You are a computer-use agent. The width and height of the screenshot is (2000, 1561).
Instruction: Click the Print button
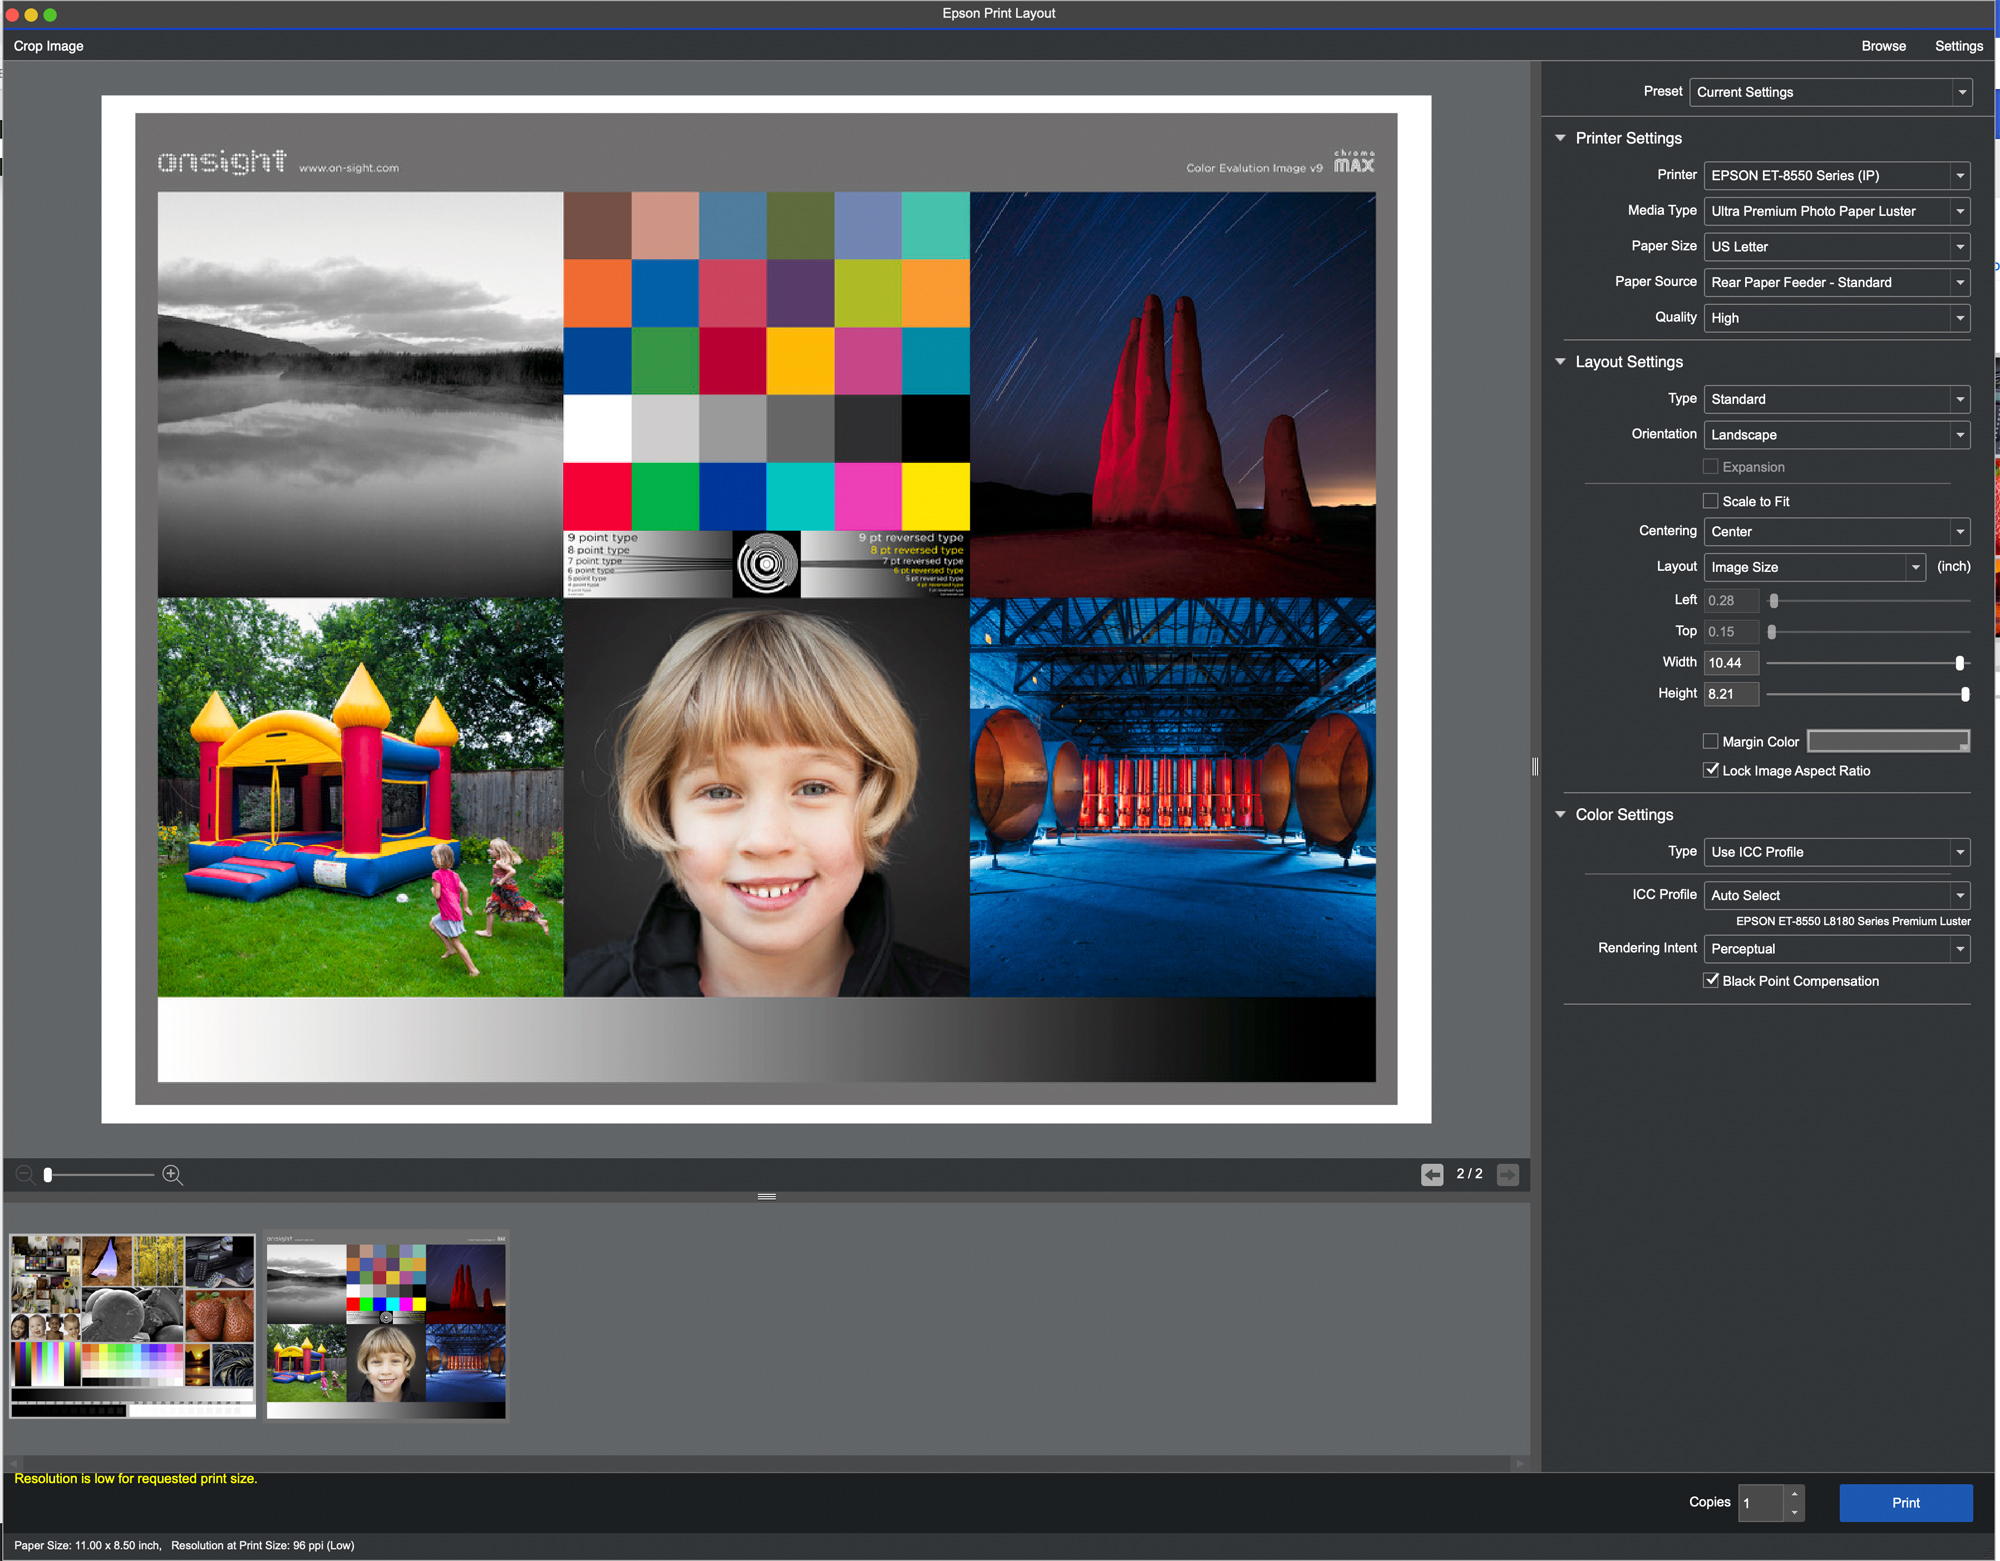(1906, 1503)
